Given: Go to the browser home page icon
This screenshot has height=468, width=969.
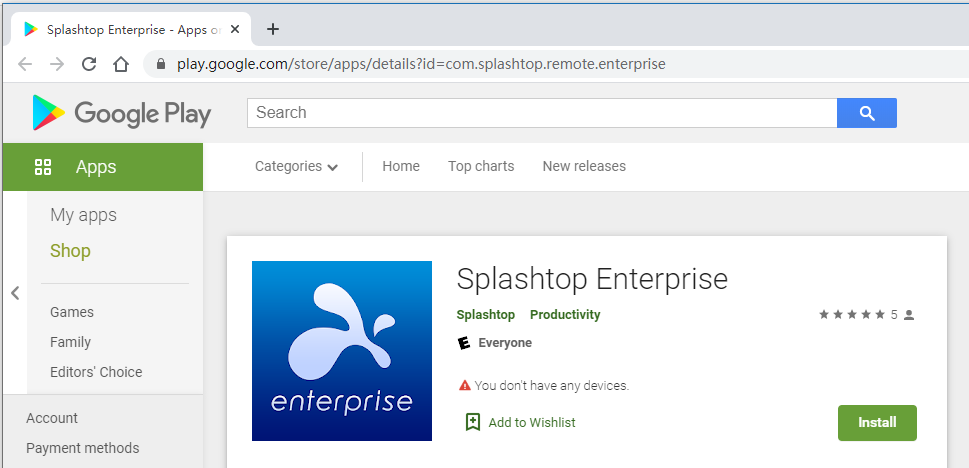Looking at the screenshot, I should [x=121, y=64].
